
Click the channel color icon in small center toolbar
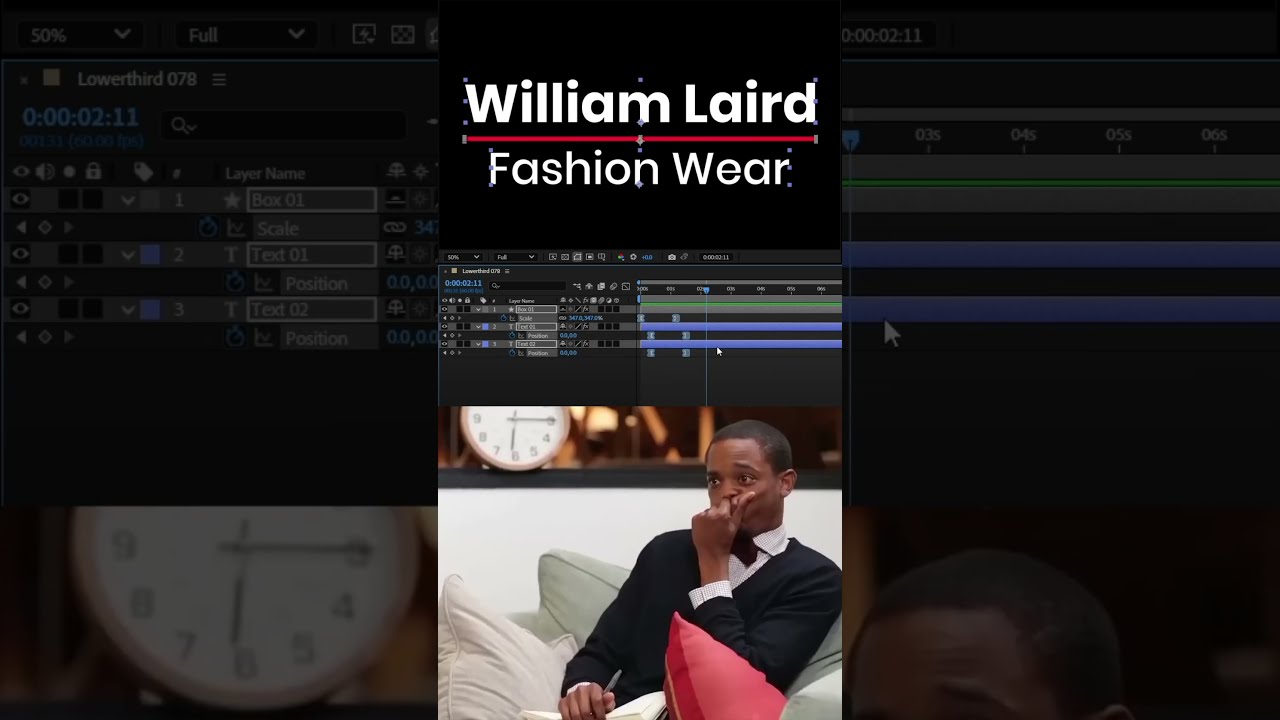(621, 257)
